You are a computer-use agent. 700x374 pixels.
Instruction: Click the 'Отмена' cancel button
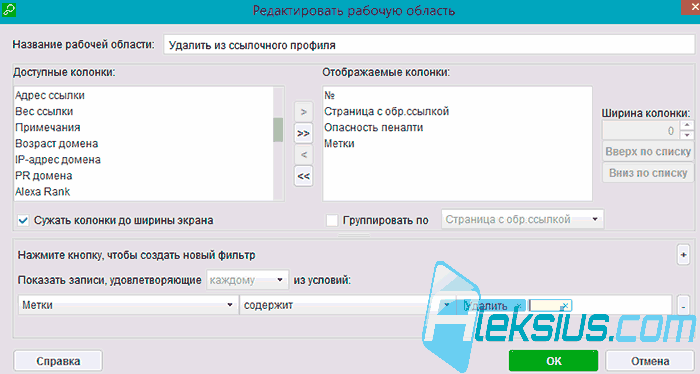click(650, 361)
